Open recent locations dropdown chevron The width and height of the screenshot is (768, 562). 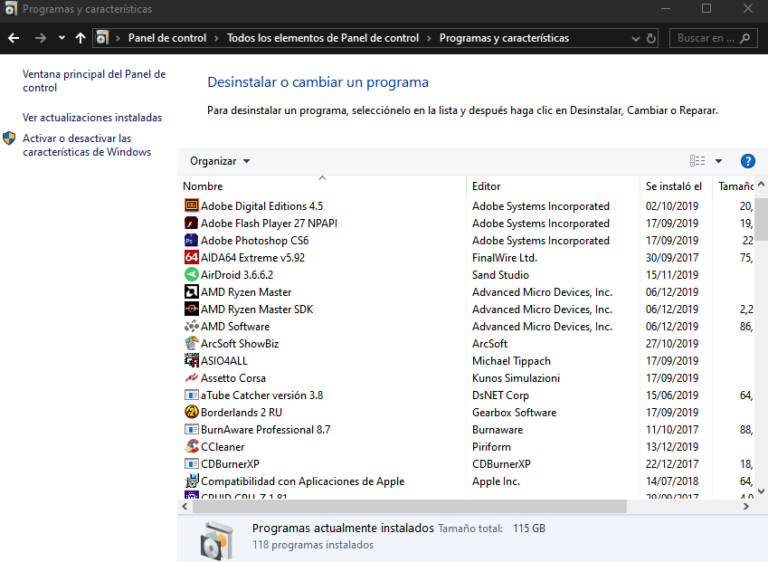coord(61,37)
